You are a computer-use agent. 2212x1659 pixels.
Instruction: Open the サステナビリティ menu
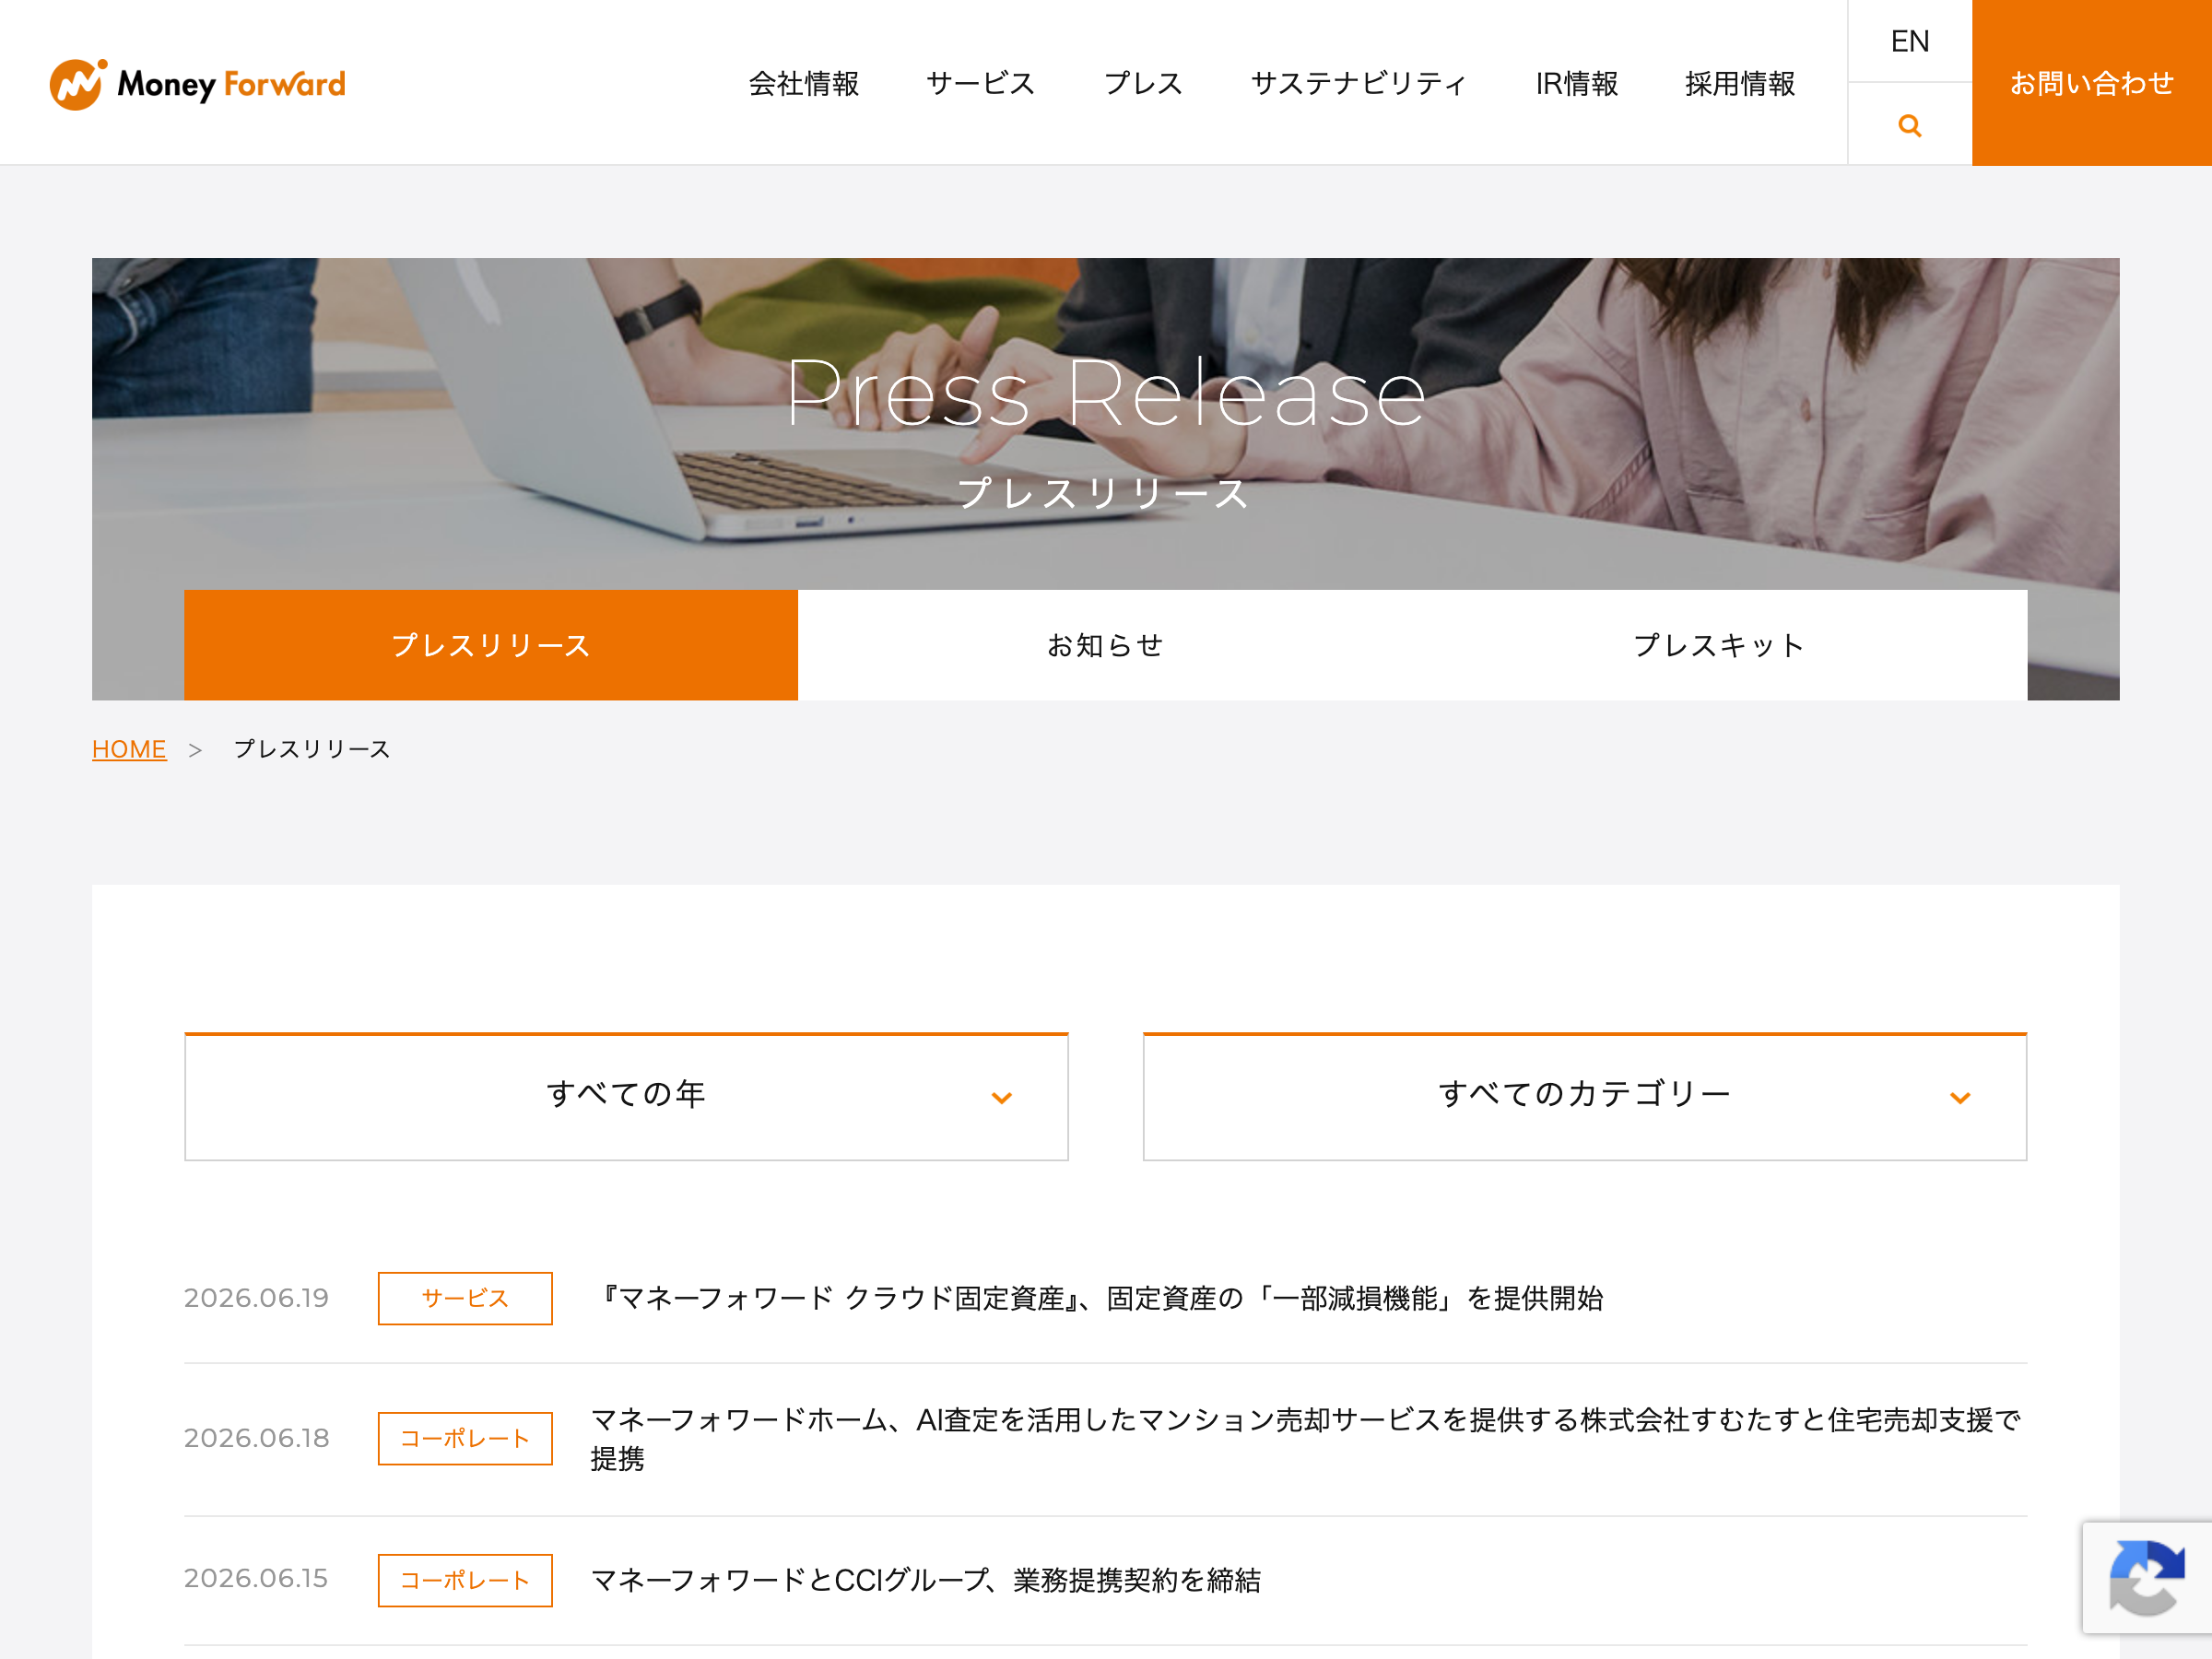click(x=1358, y=83)
